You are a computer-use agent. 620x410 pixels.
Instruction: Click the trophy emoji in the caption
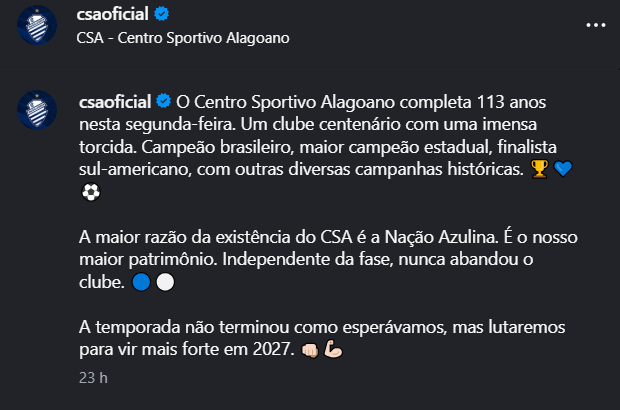coord(539,169)
